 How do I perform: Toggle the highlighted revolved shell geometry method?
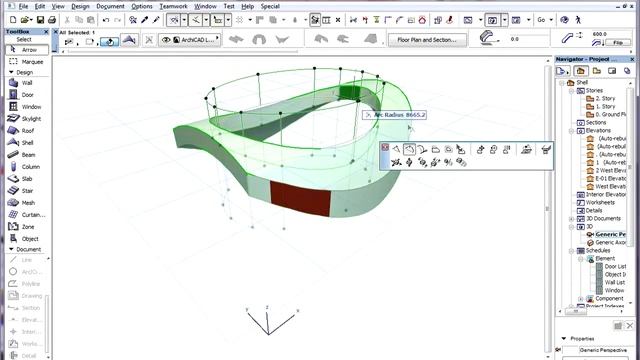[x=109, y=41]
